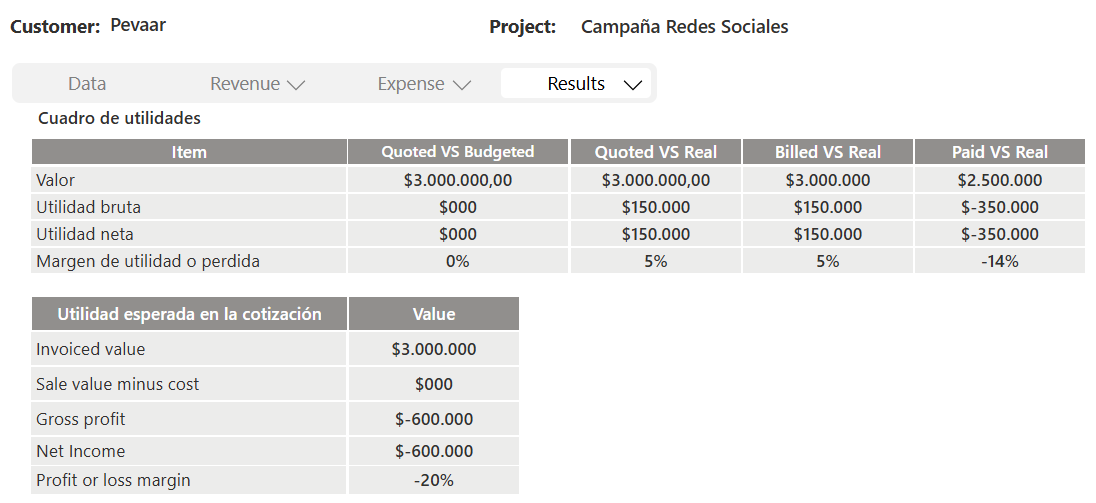Switch to the Revenue tab
Screen dimensions: 1096x503
point(244,84)
